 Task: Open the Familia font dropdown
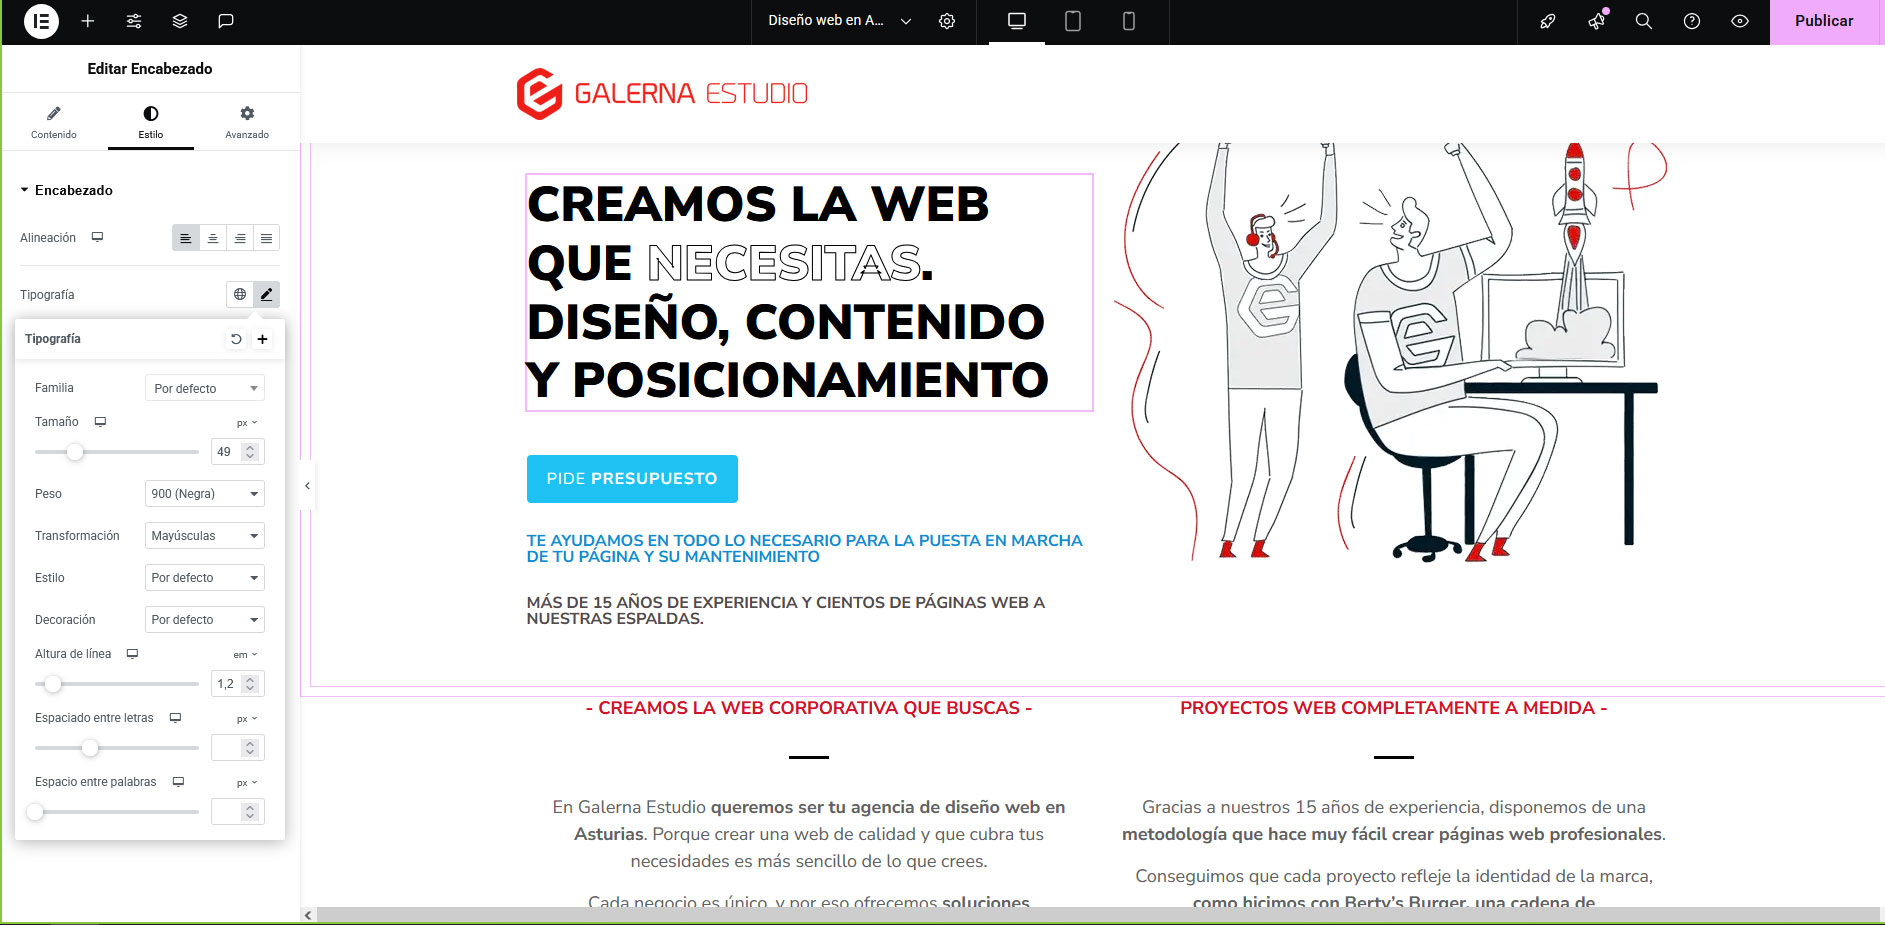click(x=205, y=388)
